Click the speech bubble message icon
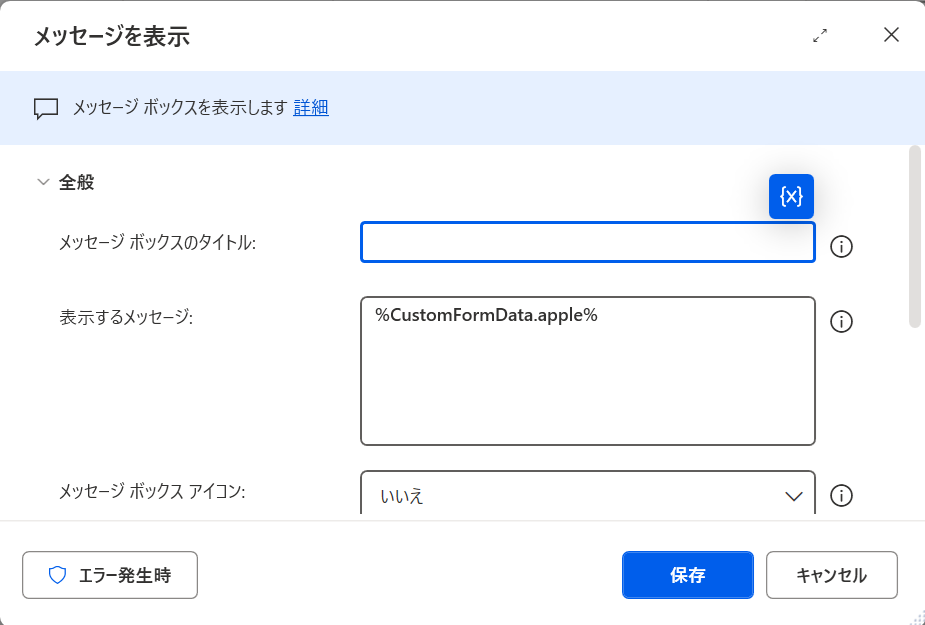The image size is (925, 625). [x=46, y=108]
